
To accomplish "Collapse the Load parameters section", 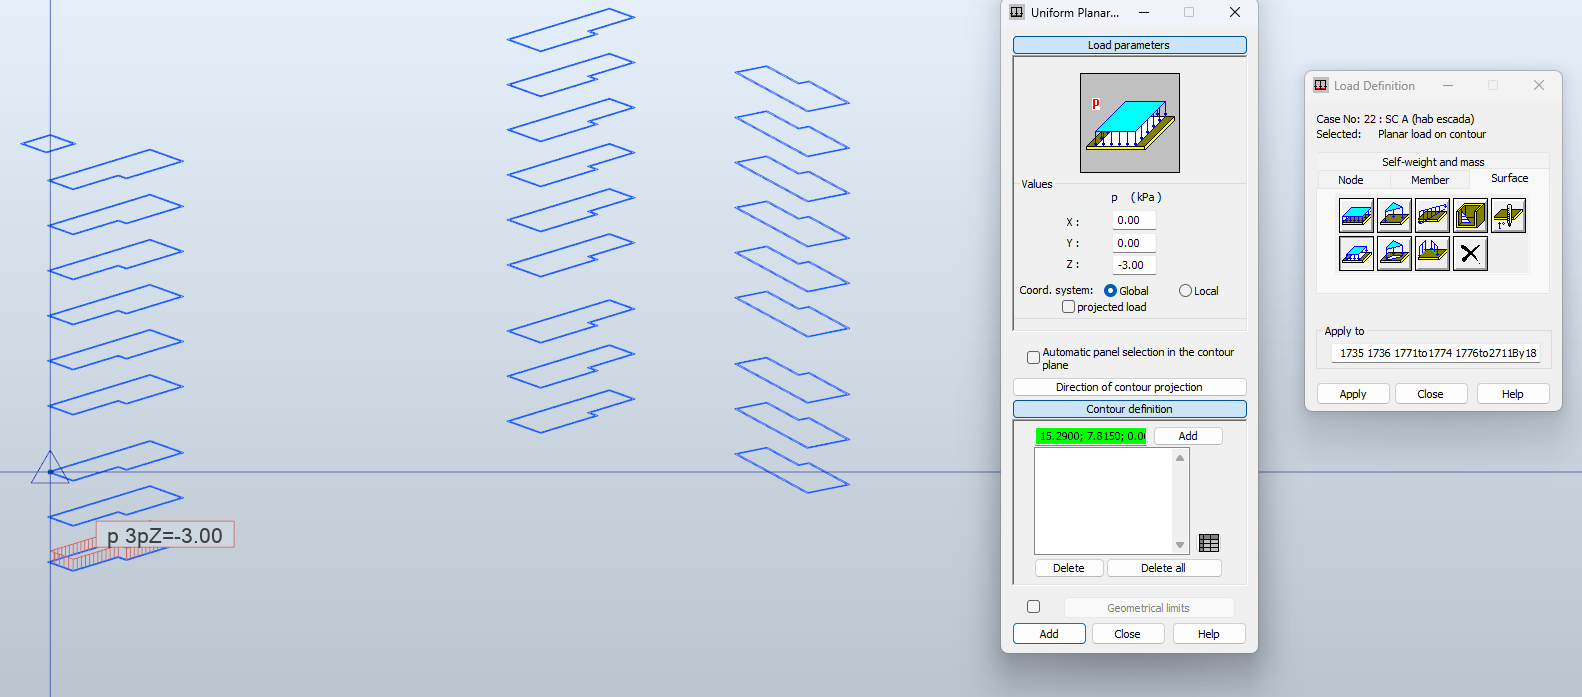I will (x=1130, y=45).
